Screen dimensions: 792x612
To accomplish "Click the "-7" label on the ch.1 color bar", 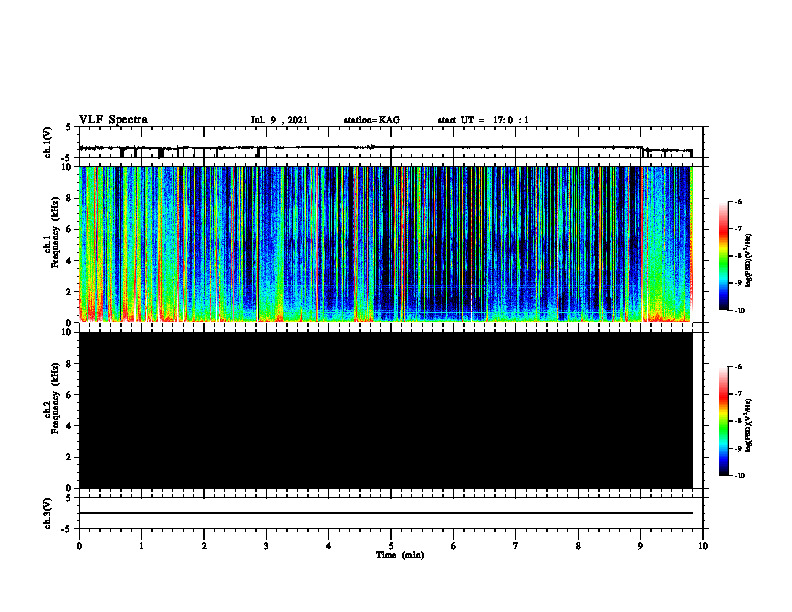I will (738, 229).
